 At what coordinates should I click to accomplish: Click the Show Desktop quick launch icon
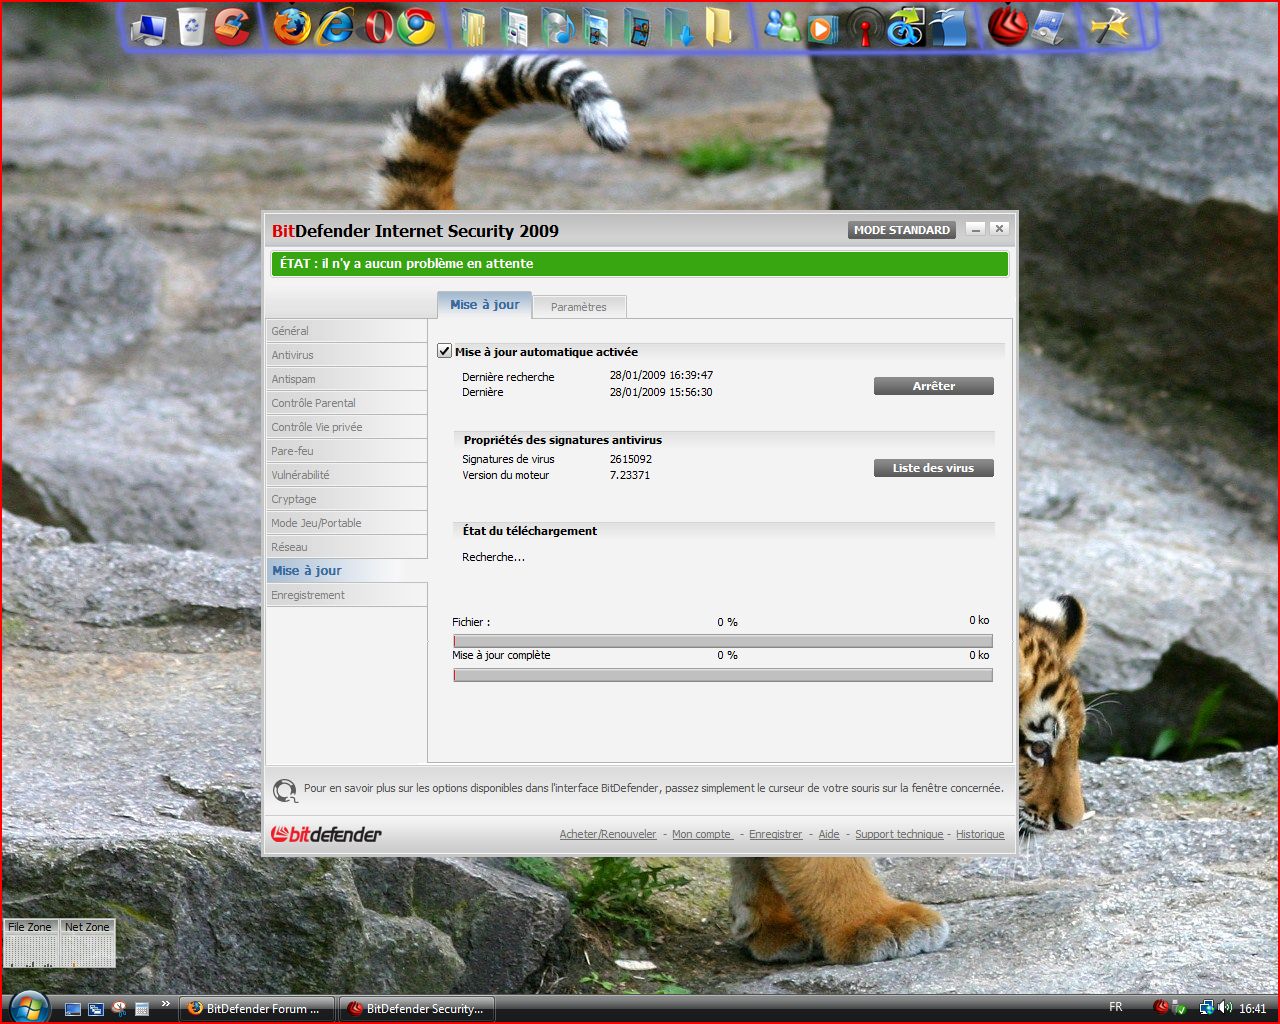pyautogui.click(x=73, y=1009)
